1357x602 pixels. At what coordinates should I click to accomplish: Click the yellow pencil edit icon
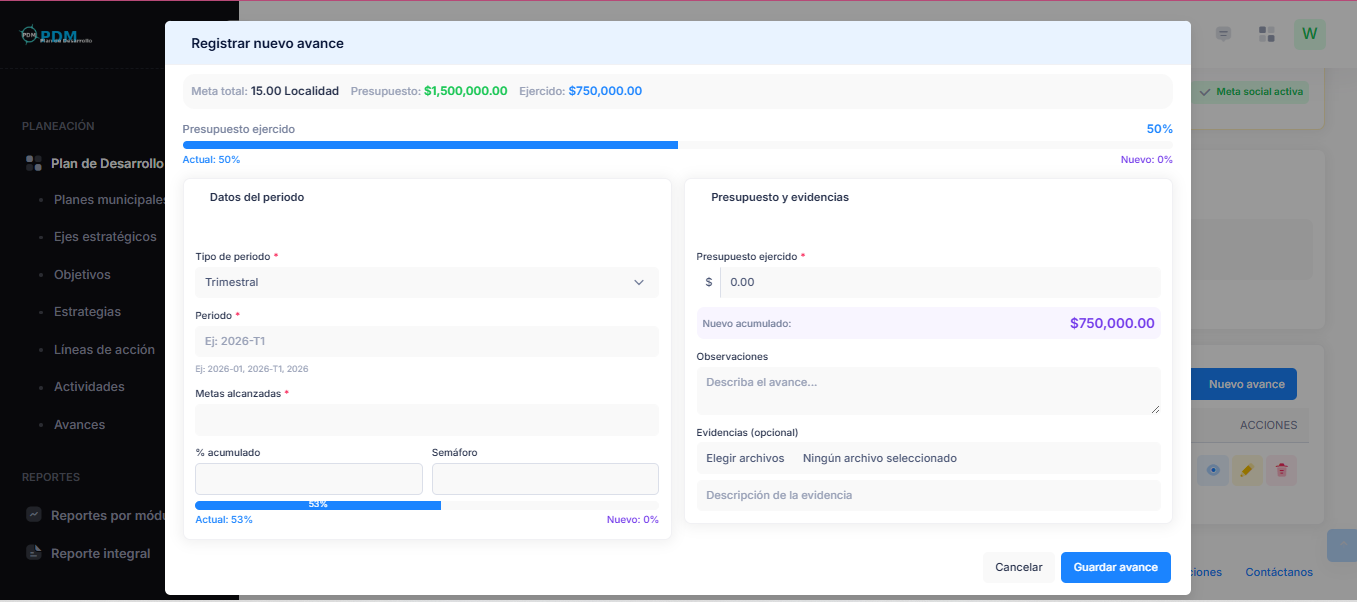point(1246,470)
